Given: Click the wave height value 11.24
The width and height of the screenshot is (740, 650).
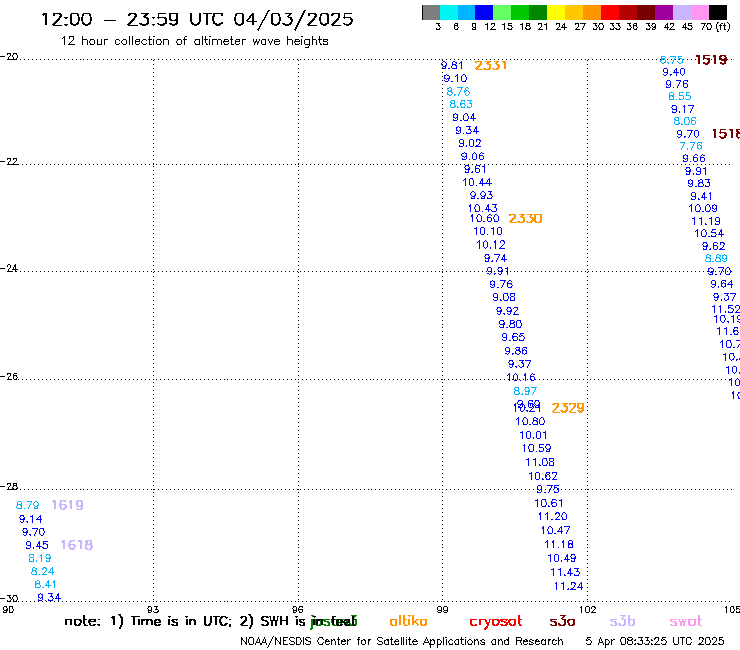Looking at the screenshot, I should point(569,586).
